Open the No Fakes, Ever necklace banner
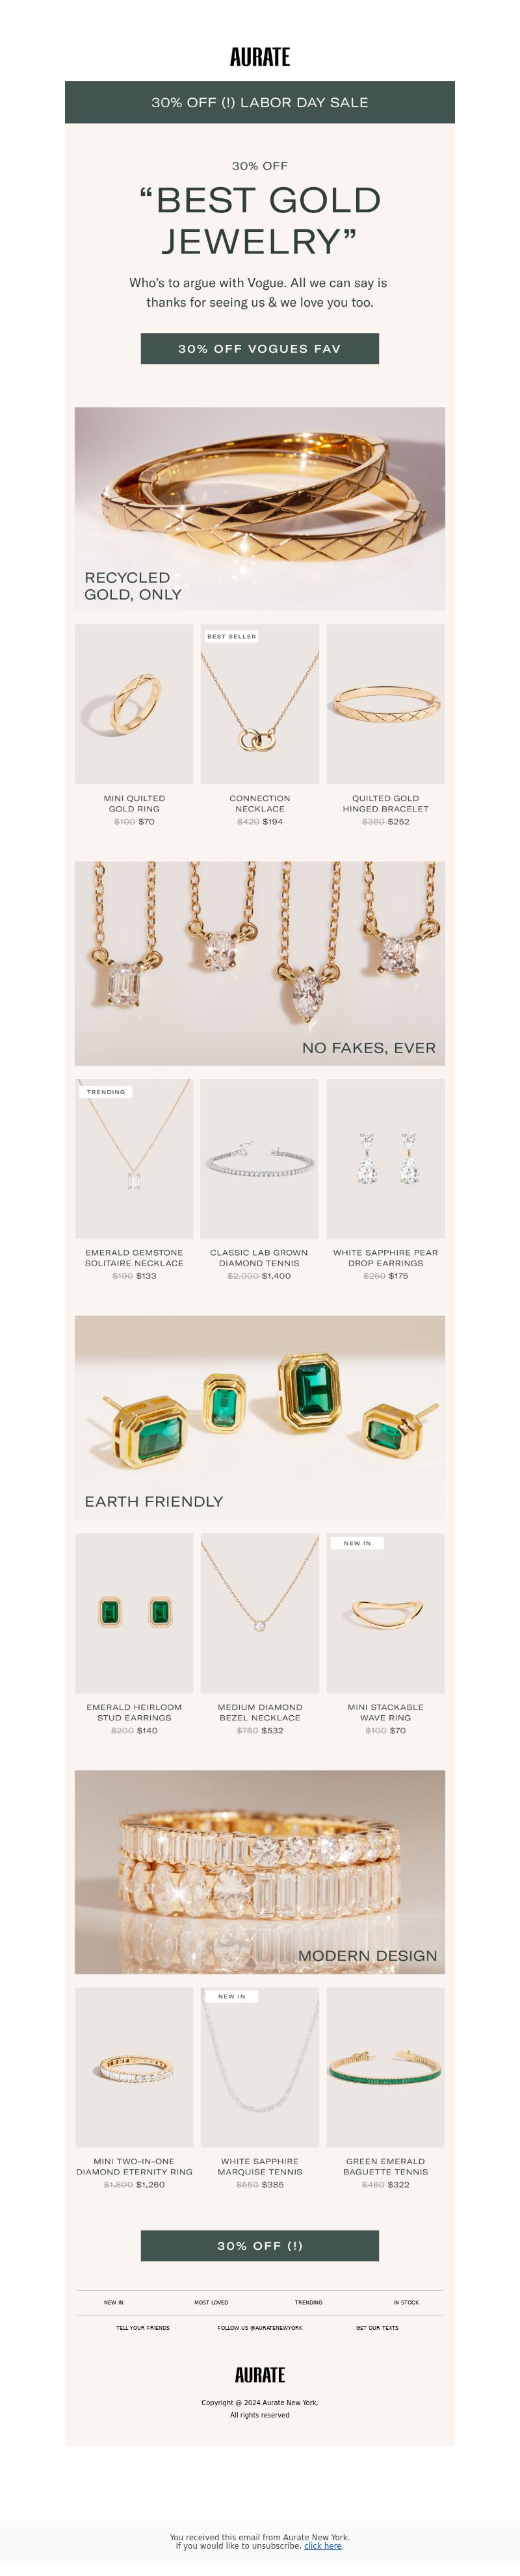The image size is (520, 2576). click(260, 963)
